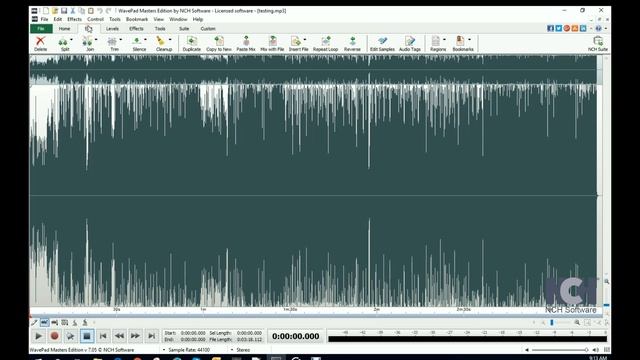Click the LinkedIn share icon

[x=583, y=28]
